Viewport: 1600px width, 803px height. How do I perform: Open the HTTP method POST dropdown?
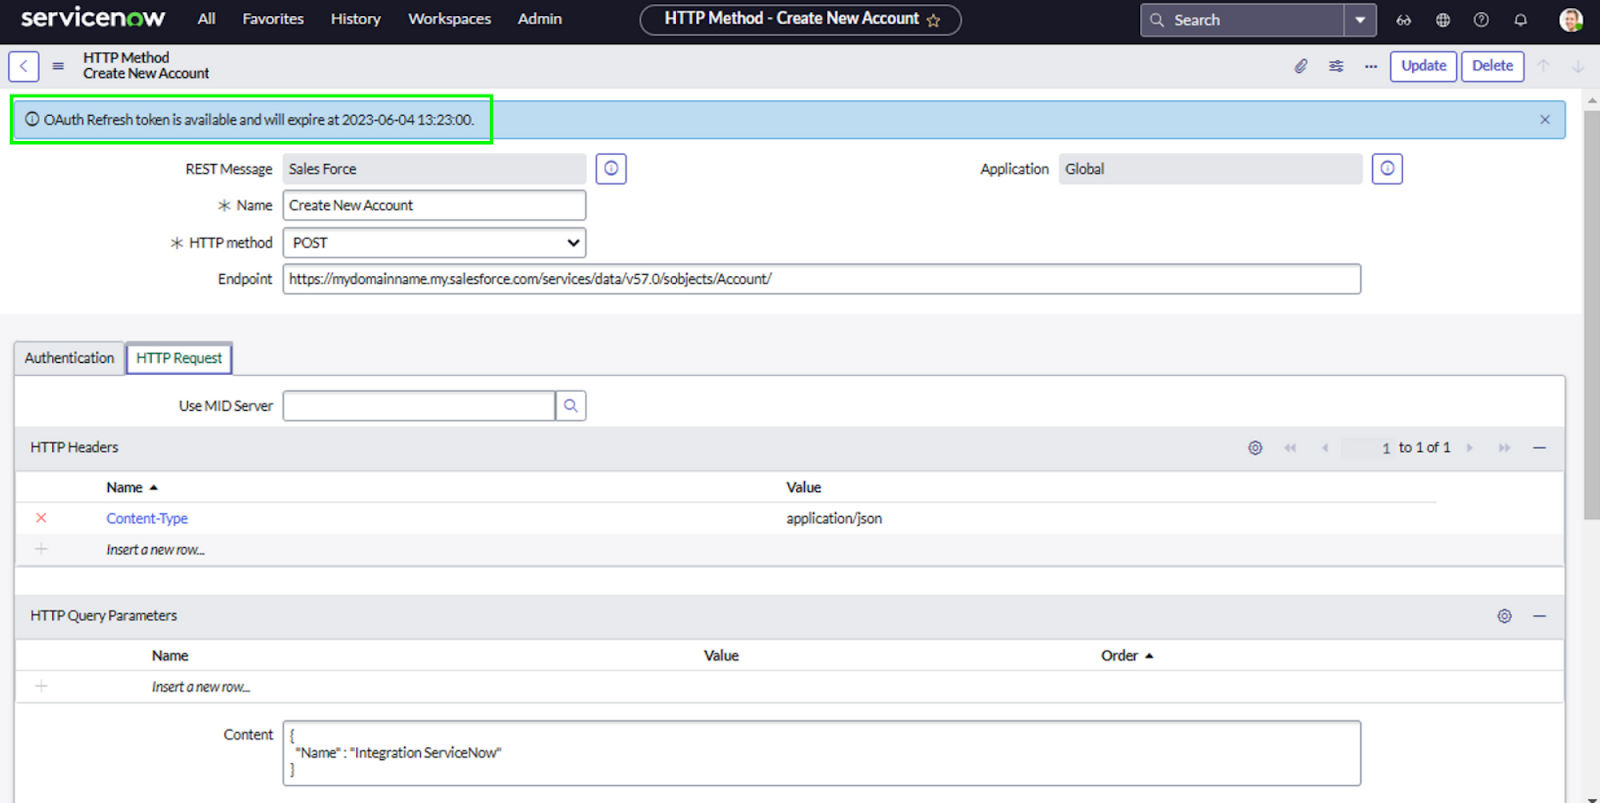pos(434,243)
